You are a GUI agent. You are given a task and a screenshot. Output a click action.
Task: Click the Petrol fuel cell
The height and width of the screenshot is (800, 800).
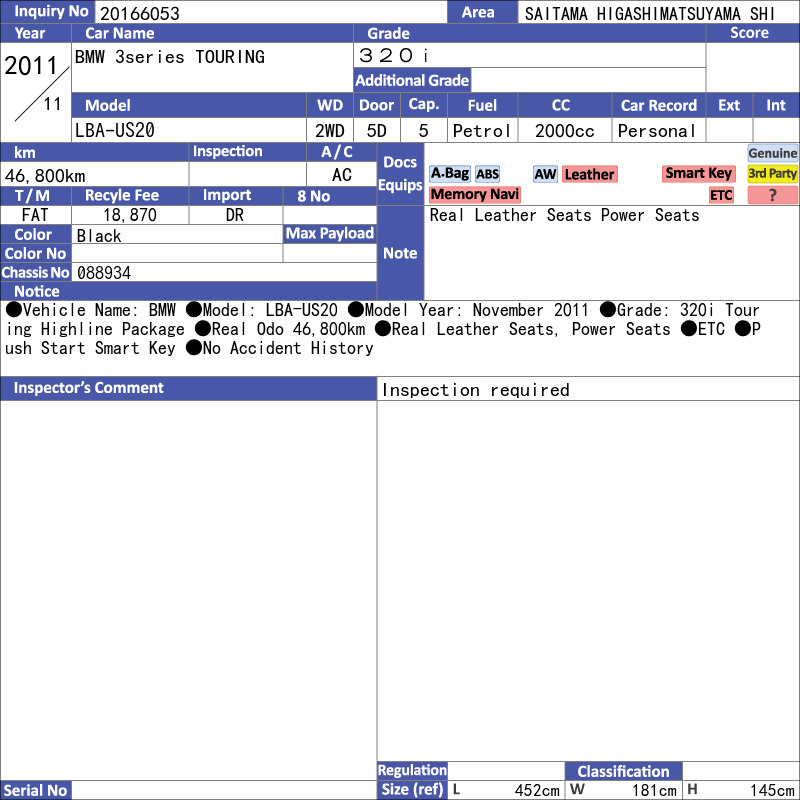pyautogui.click(x=482, y=131)
